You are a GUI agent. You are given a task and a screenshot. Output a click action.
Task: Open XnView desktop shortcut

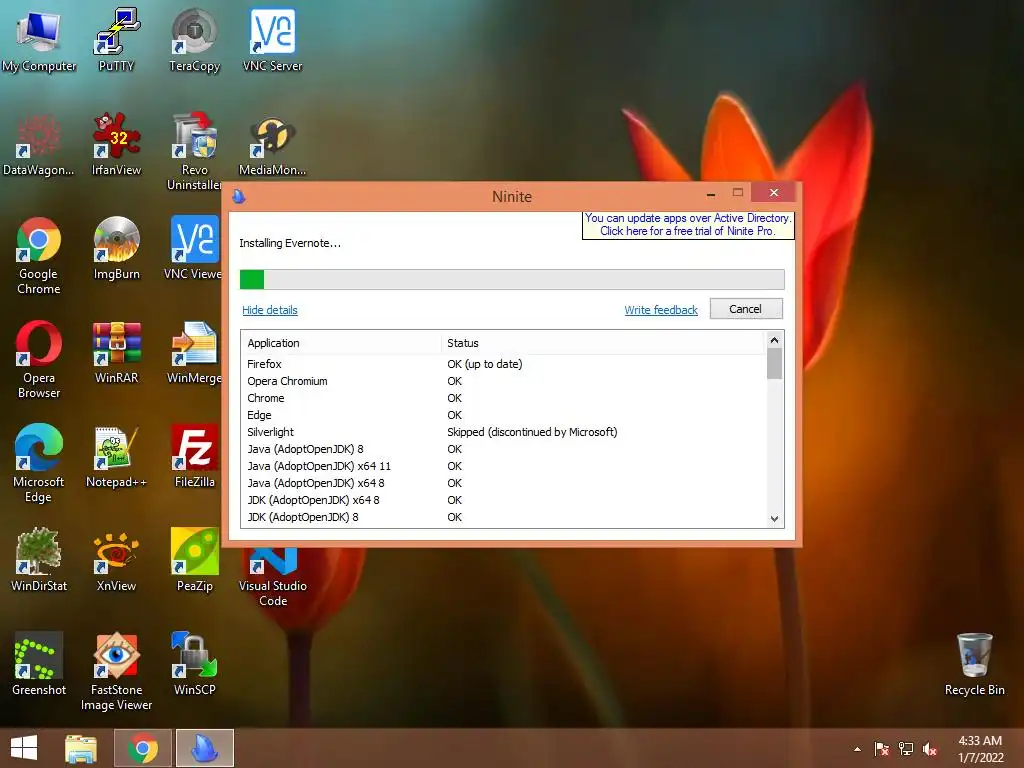[x=116, y=560]
